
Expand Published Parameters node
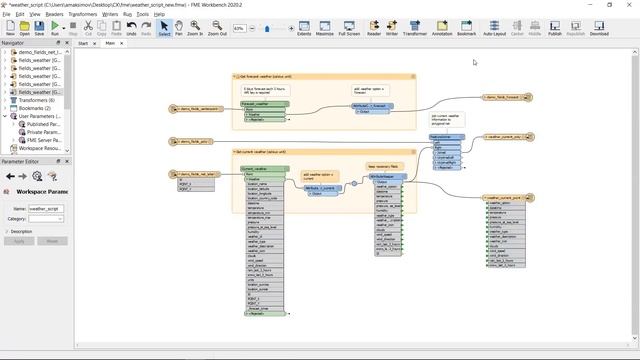13,124
